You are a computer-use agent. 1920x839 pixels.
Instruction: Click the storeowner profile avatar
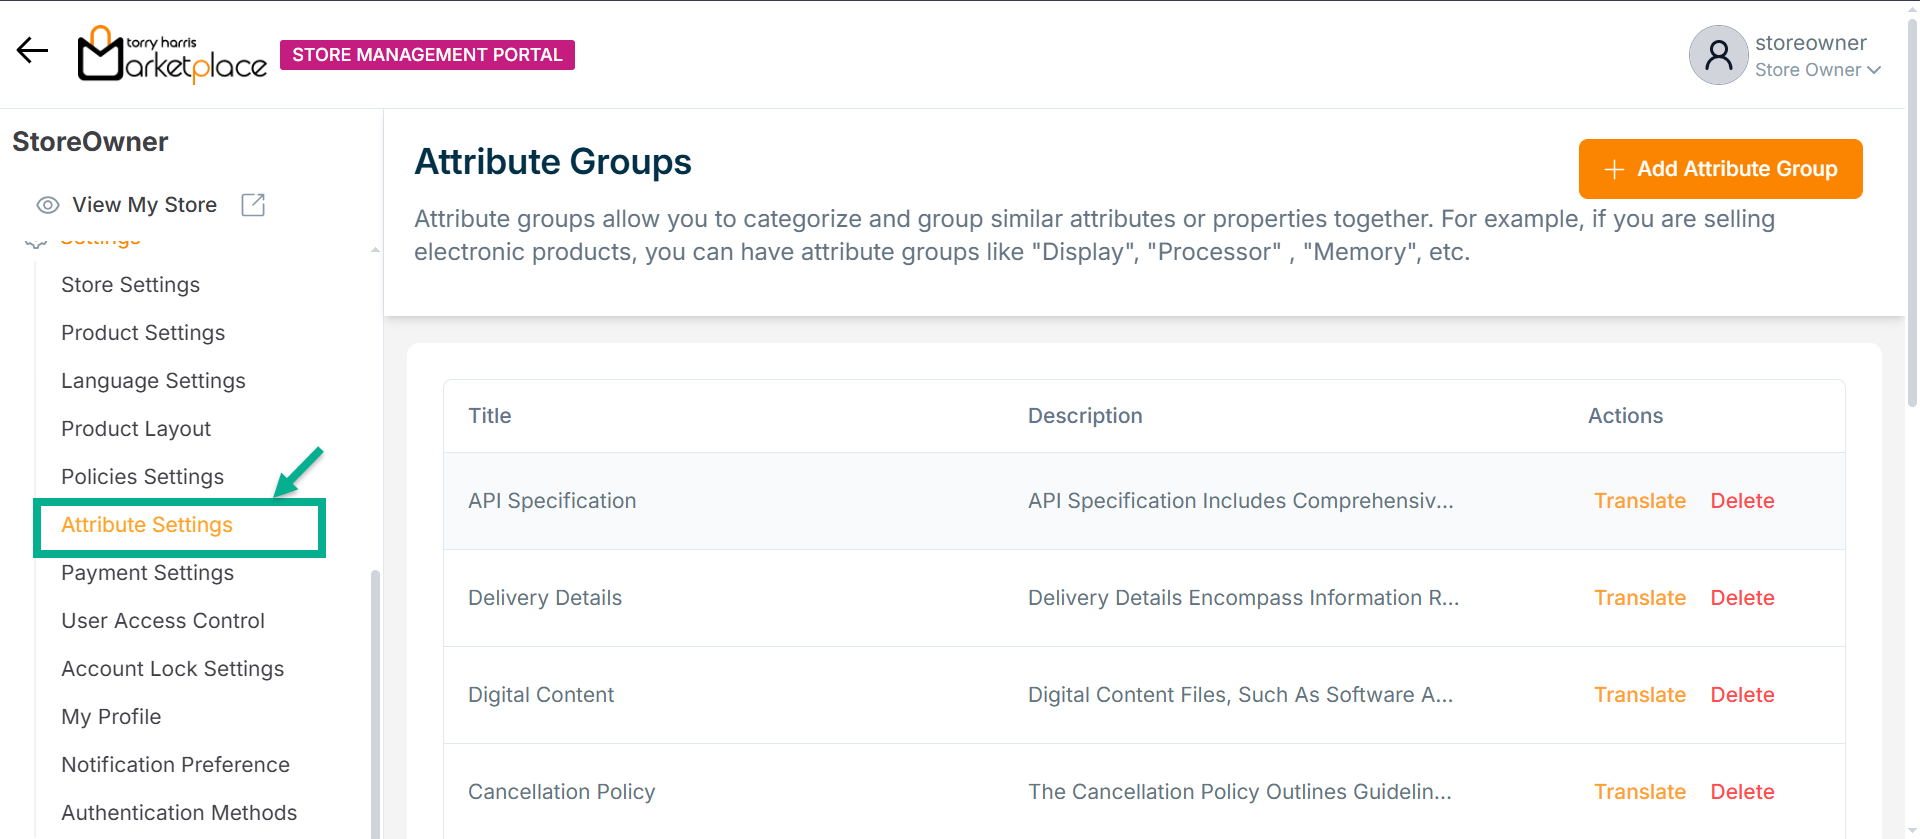(1718, 55)
